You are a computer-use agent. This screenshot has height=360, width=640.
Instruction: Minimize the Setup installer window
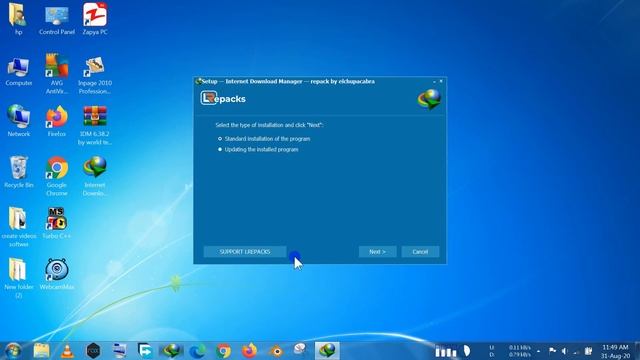(434, 82)
